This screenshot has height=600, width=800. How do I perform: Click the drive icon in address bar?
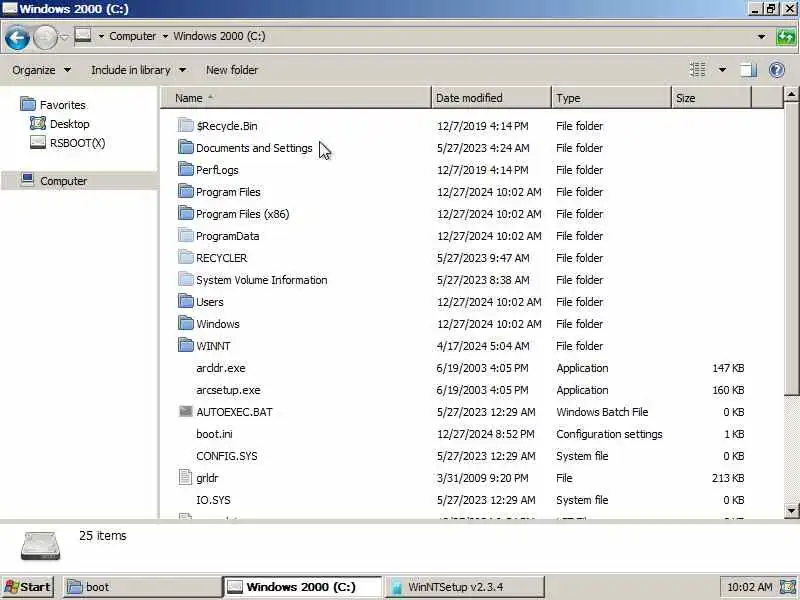pos(83,36)
